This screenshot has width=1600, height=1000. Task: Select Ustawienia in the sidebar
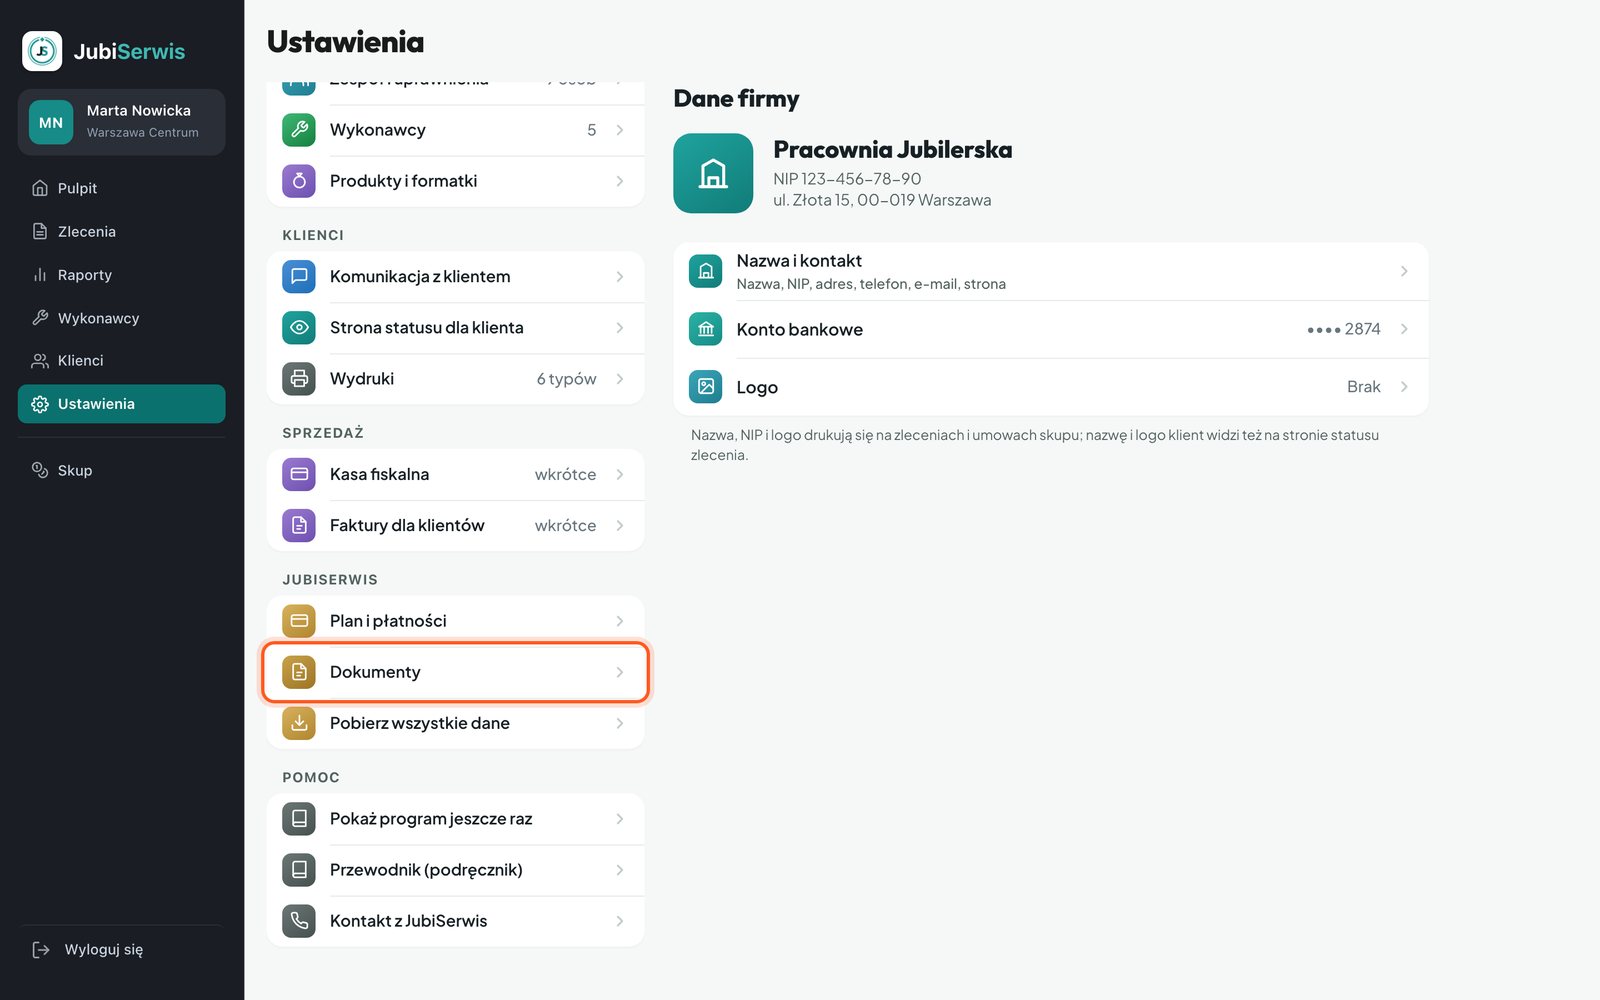coord(121,404)
